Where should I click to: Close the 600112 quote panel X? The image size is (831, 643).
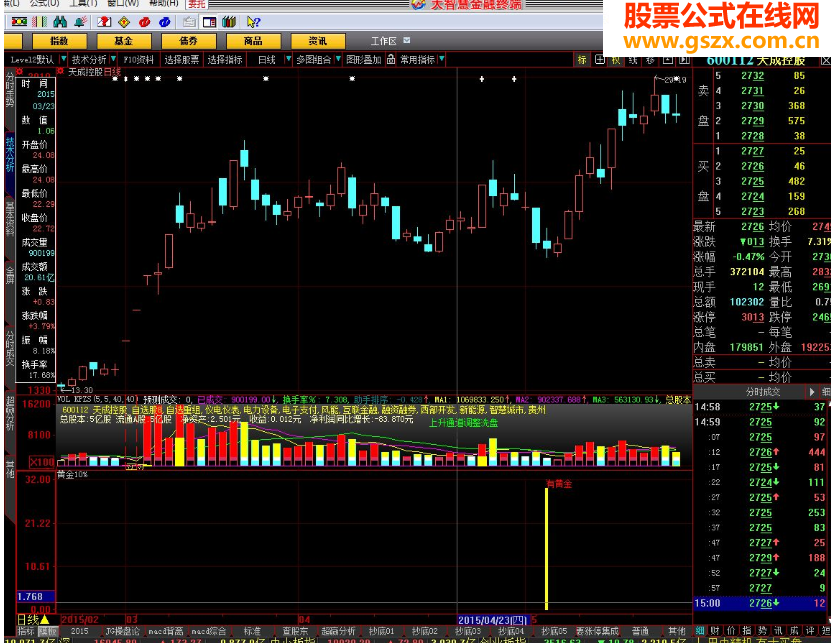pos(825,60)
